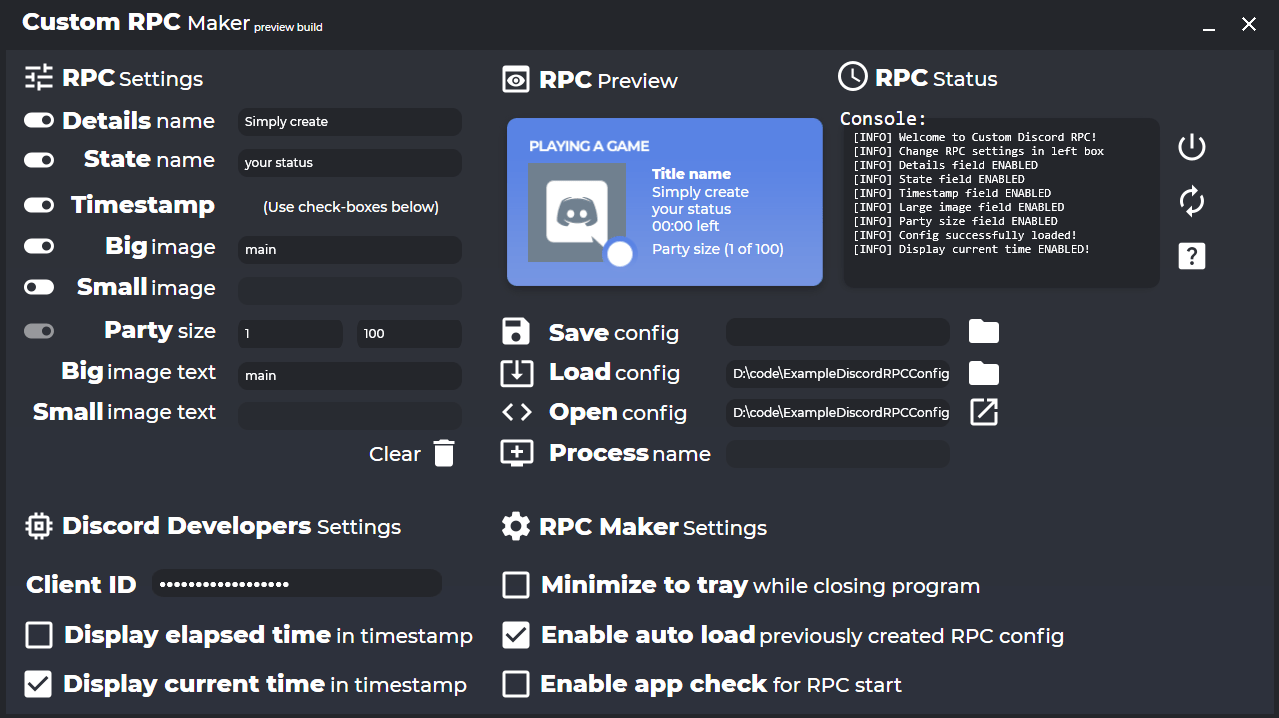Click the Client ID password field
1279x718 pixels.
297,584
